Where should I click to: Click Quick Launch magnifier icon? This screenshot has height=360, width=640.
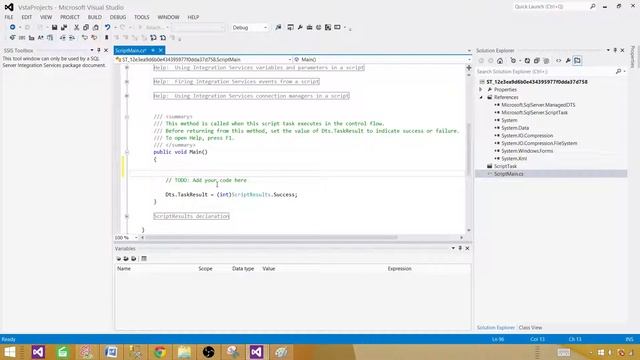[593, 7]
